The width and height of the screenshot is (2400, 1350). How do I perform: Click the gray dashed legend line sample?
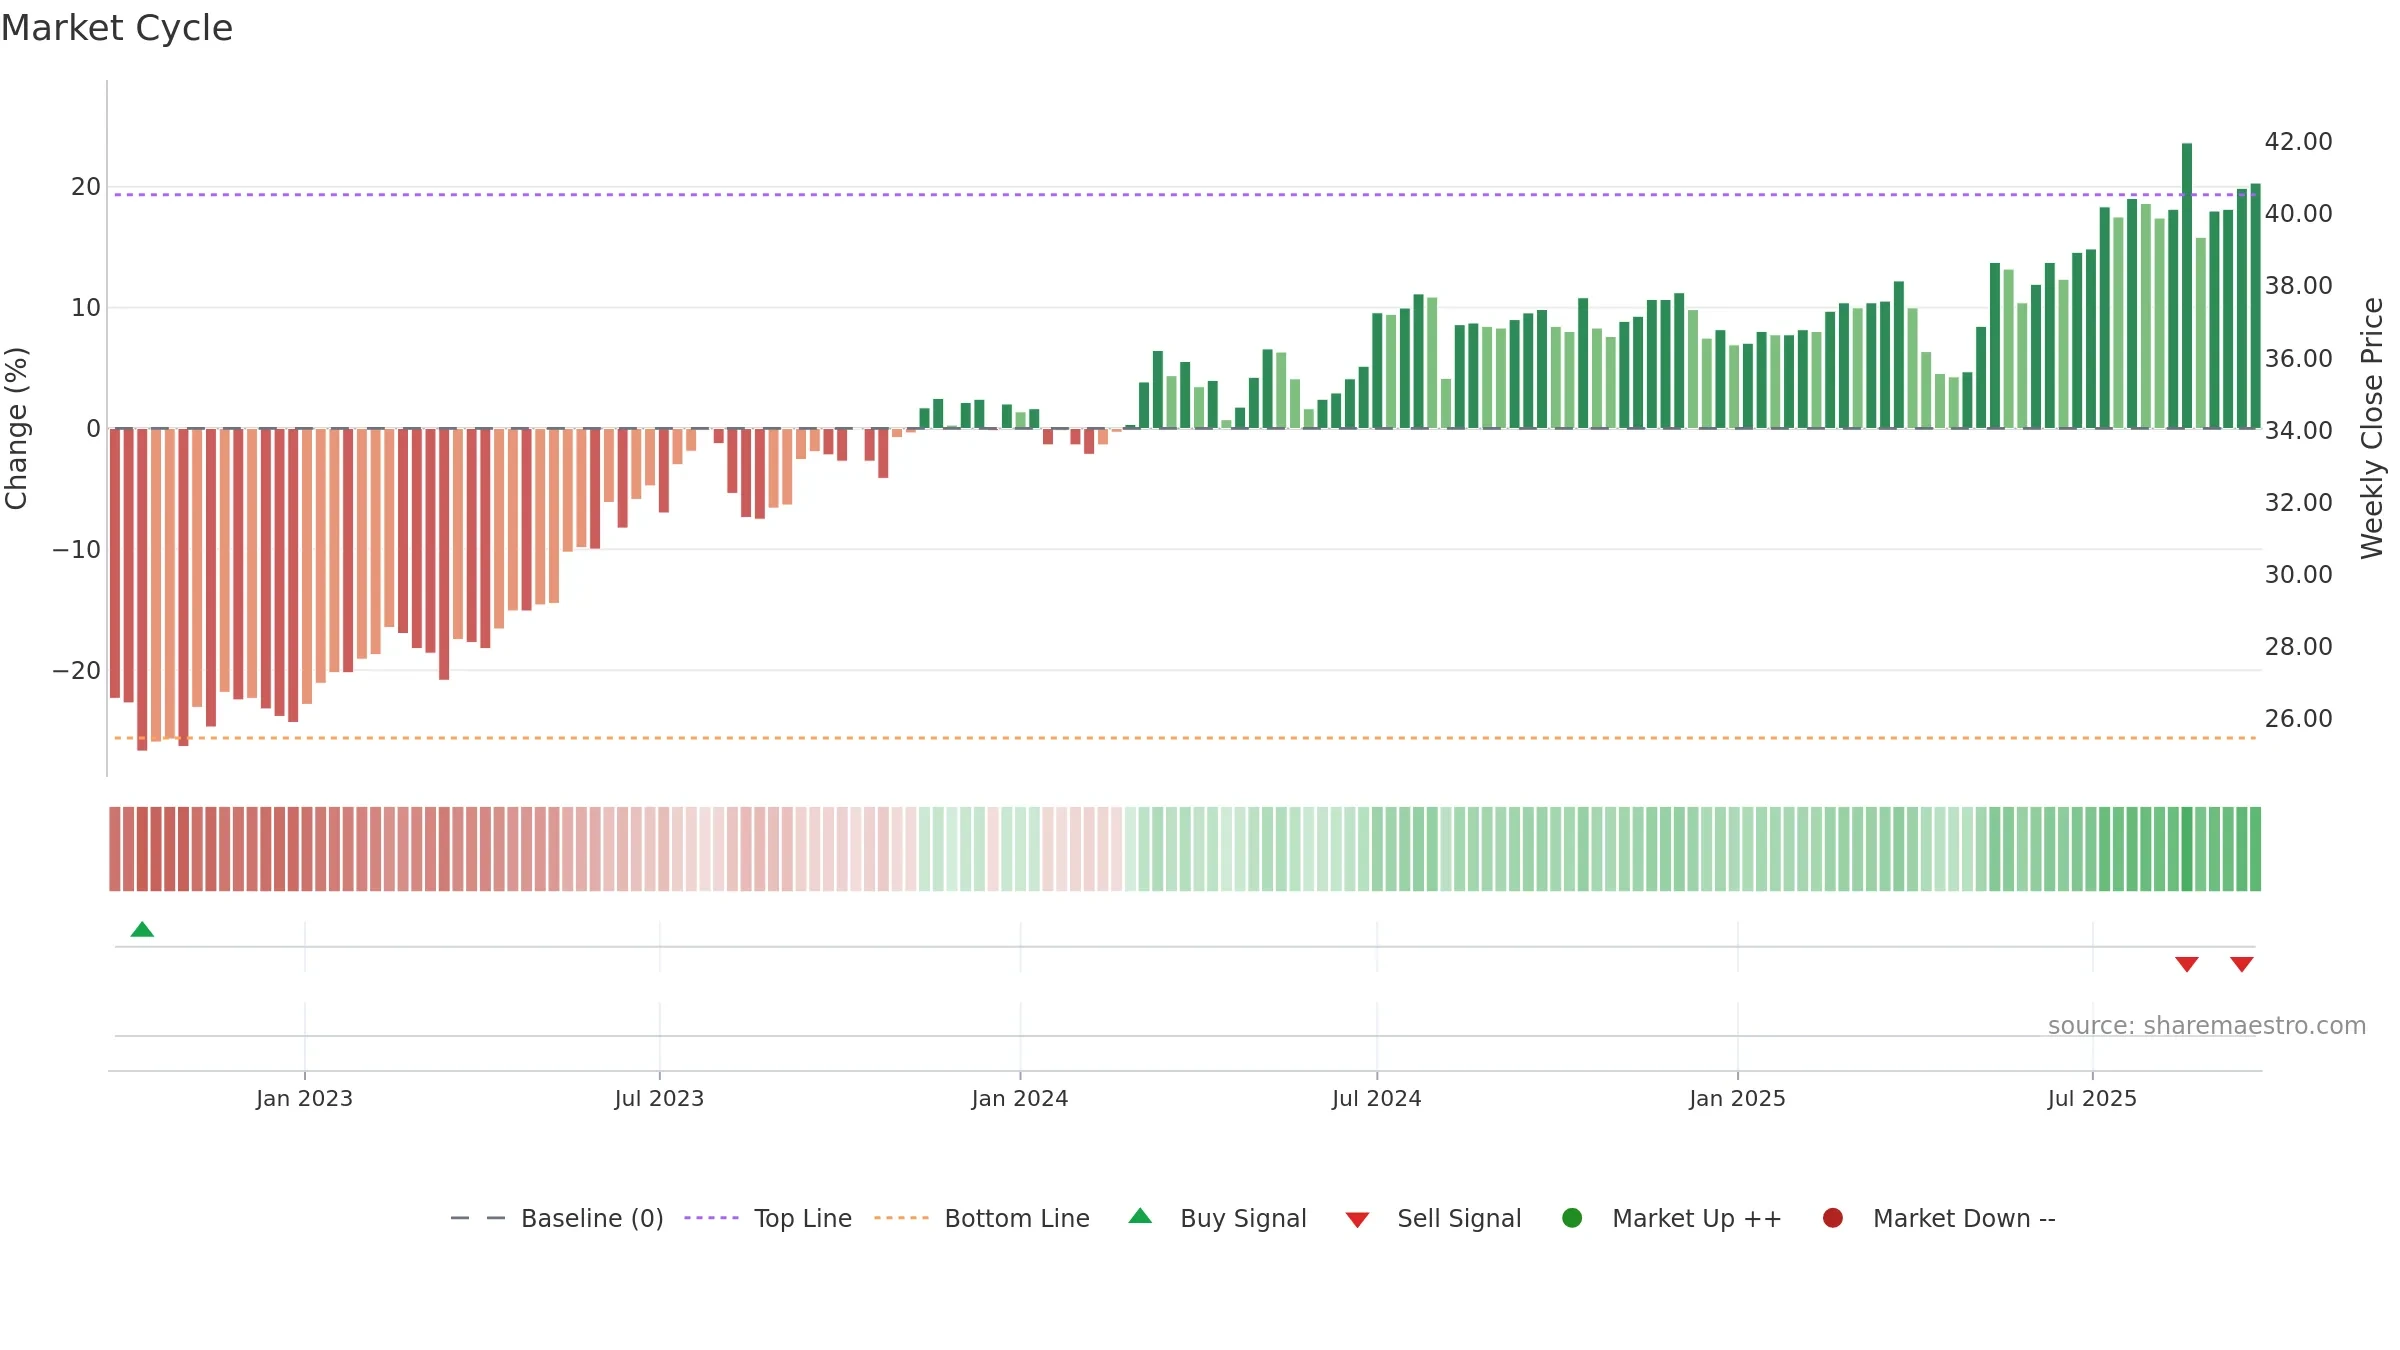click(x=478, y=1218)
